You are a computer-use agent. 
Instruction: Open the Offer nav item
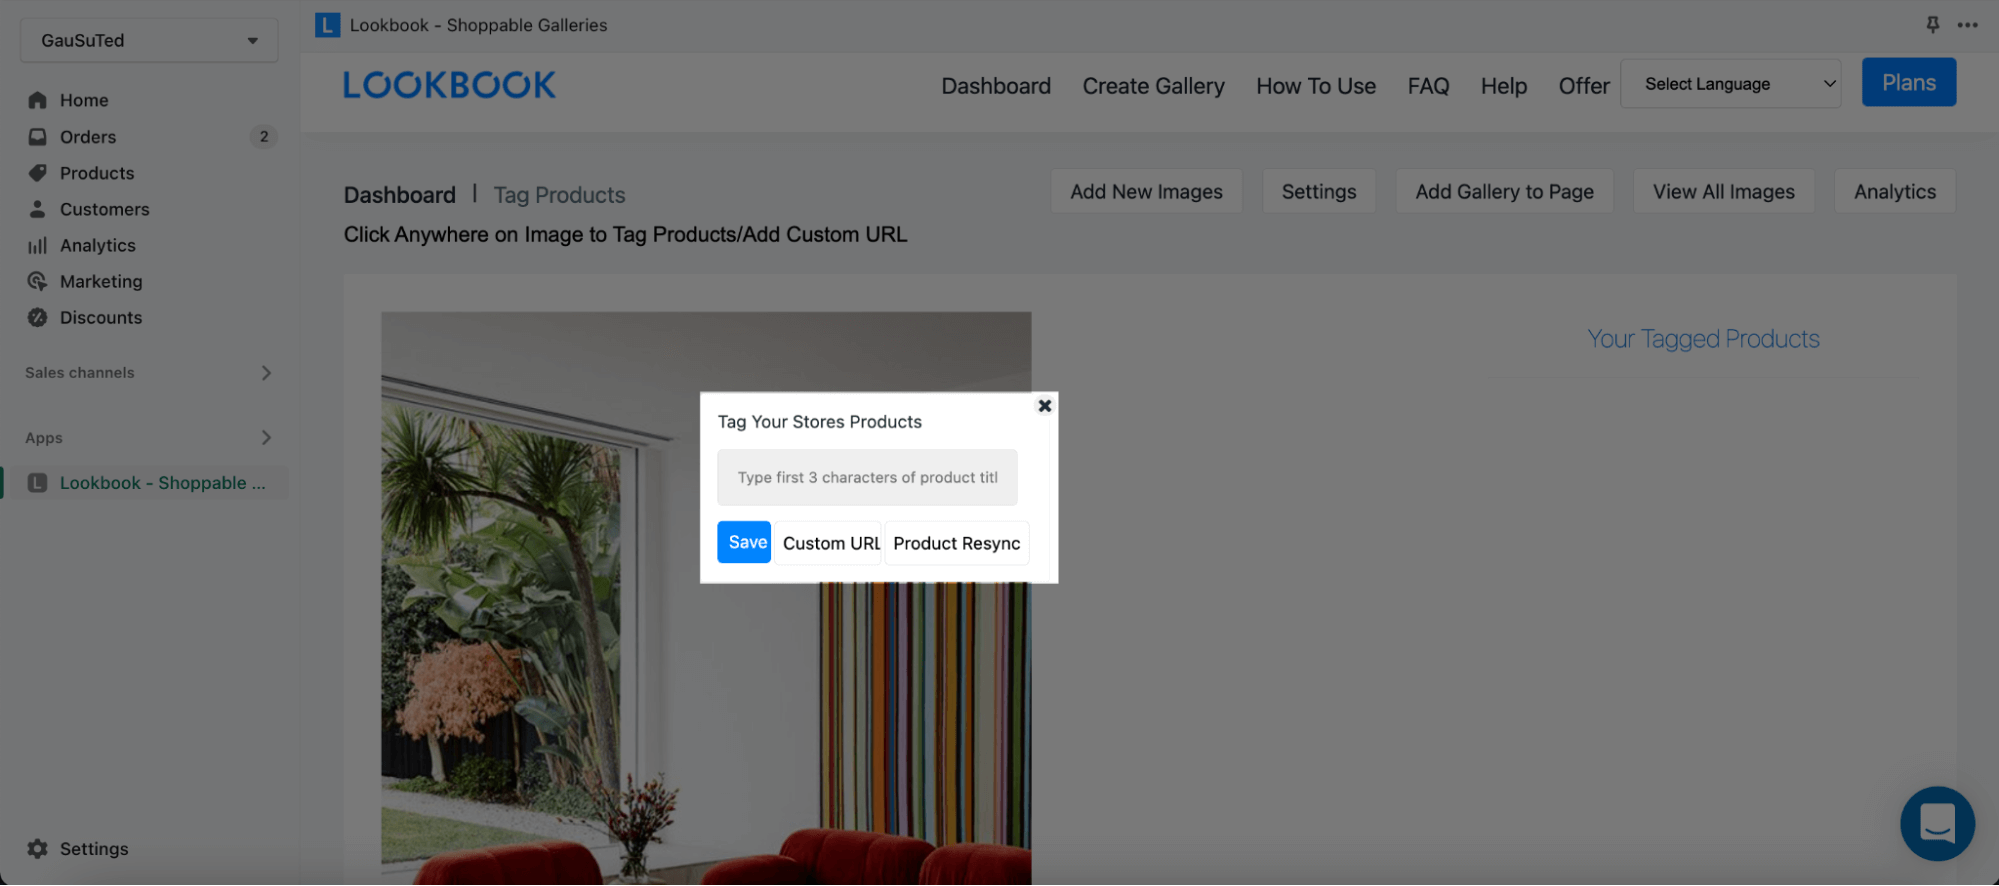pos(1584,86)
